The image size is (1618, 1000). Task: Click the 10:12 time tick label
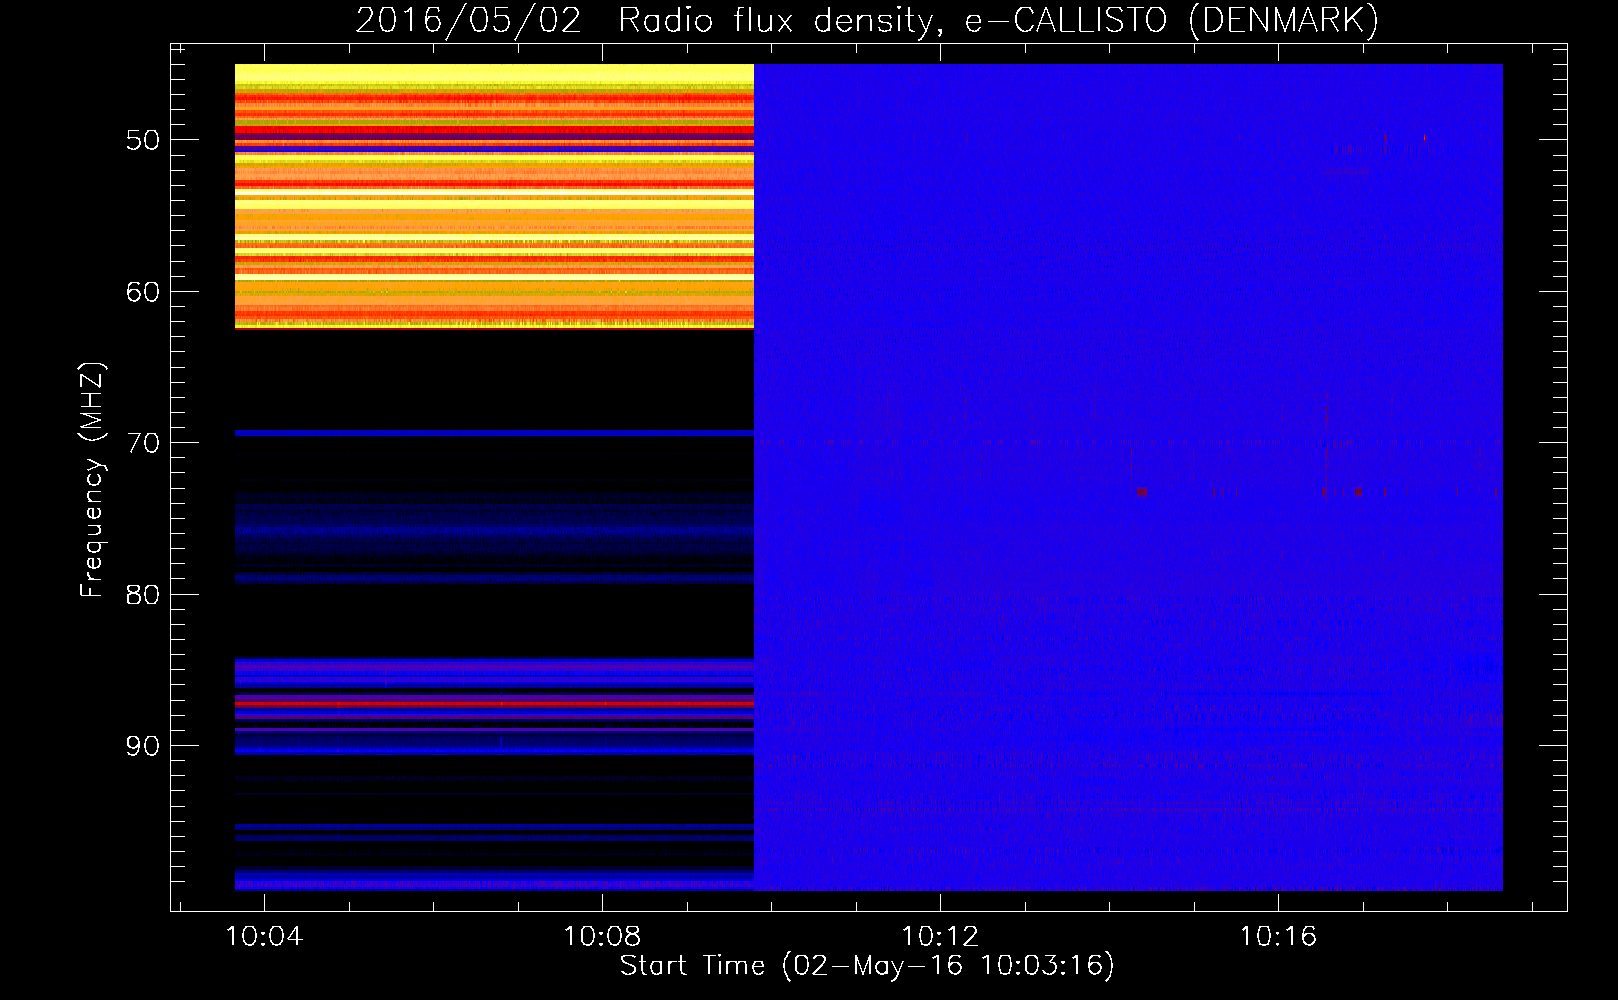(x=940, y=937)
